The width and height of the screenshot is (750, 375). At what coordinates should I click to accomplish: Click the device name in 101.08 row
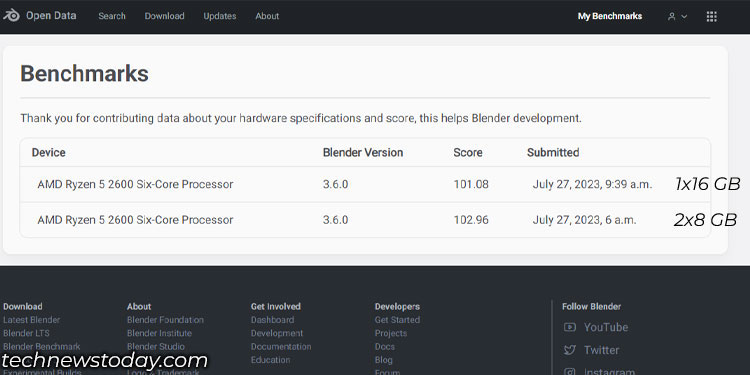pyautogui.click(x=135, y=184)
